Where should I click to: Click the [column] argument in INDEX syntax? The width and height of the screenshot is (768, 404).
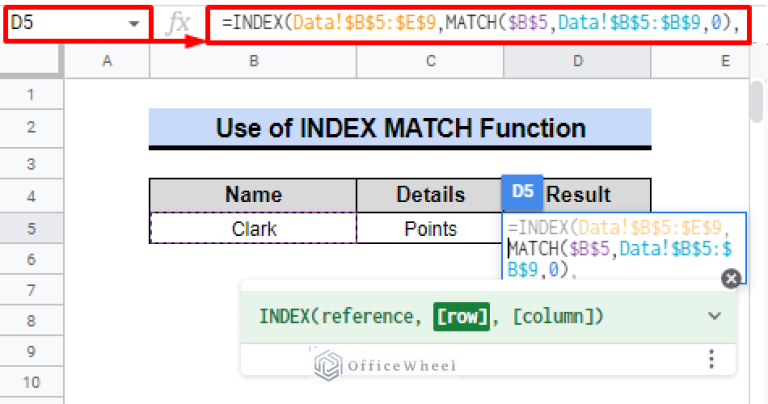click(x=552, y=316)
